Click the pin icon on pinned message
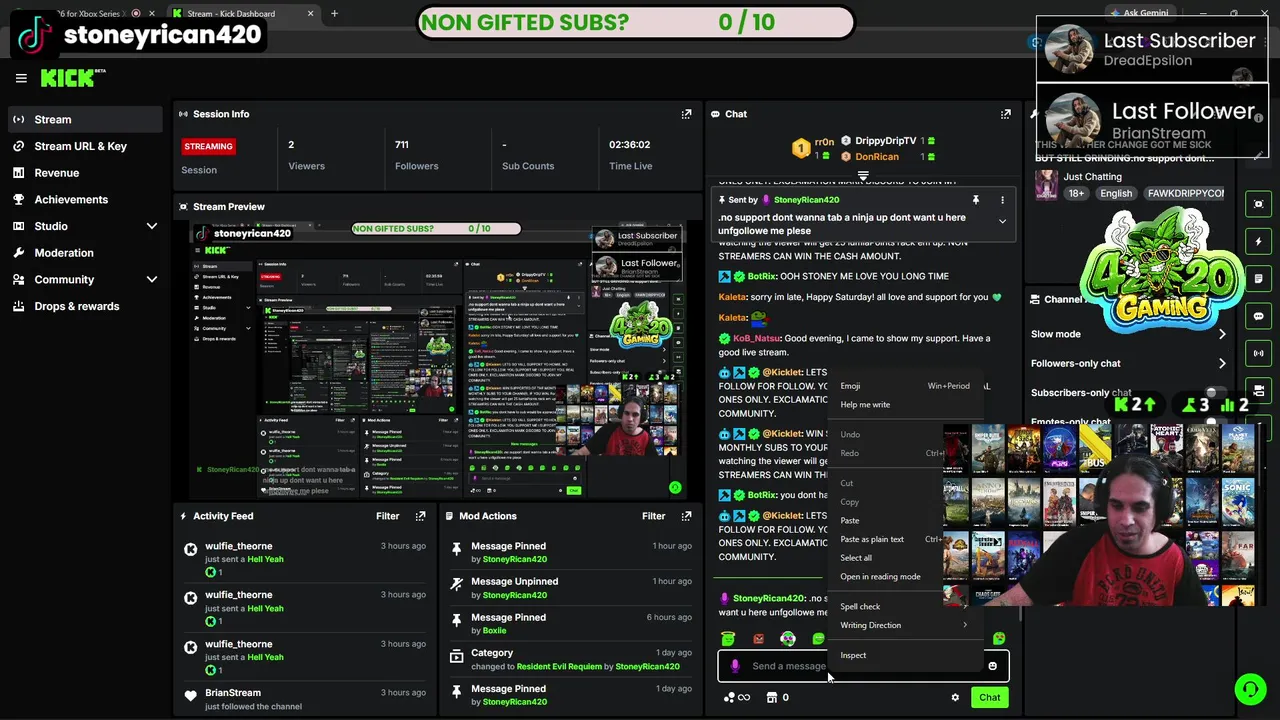This screenshot has height=720, width=1280. pos(976,200)
